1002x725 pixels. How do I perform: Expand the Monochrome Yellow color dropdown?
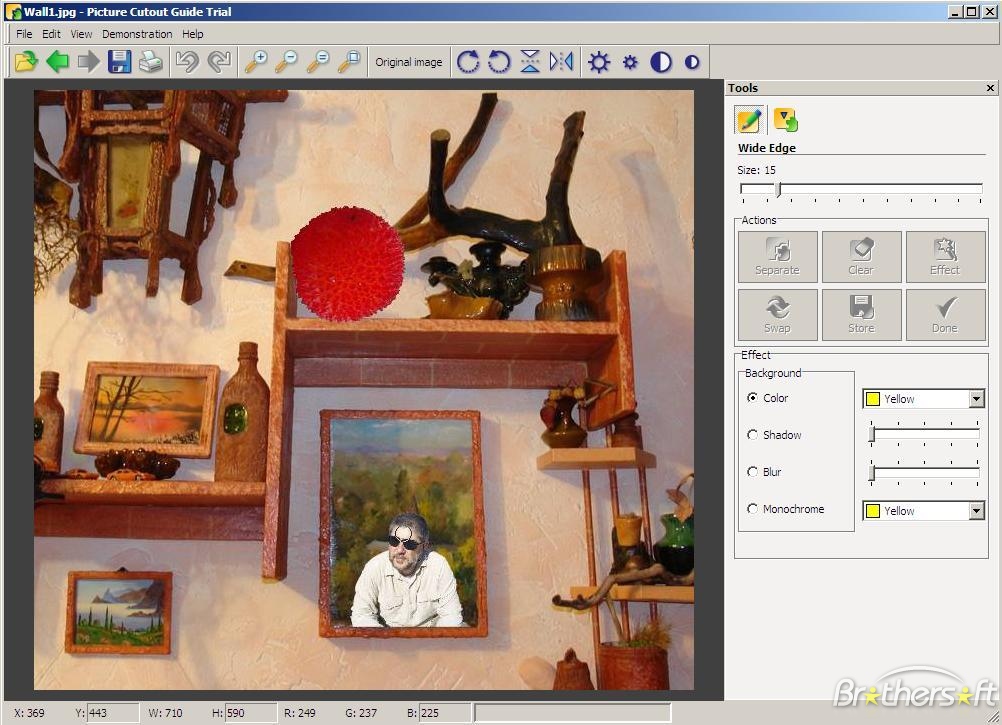[976, 511]
